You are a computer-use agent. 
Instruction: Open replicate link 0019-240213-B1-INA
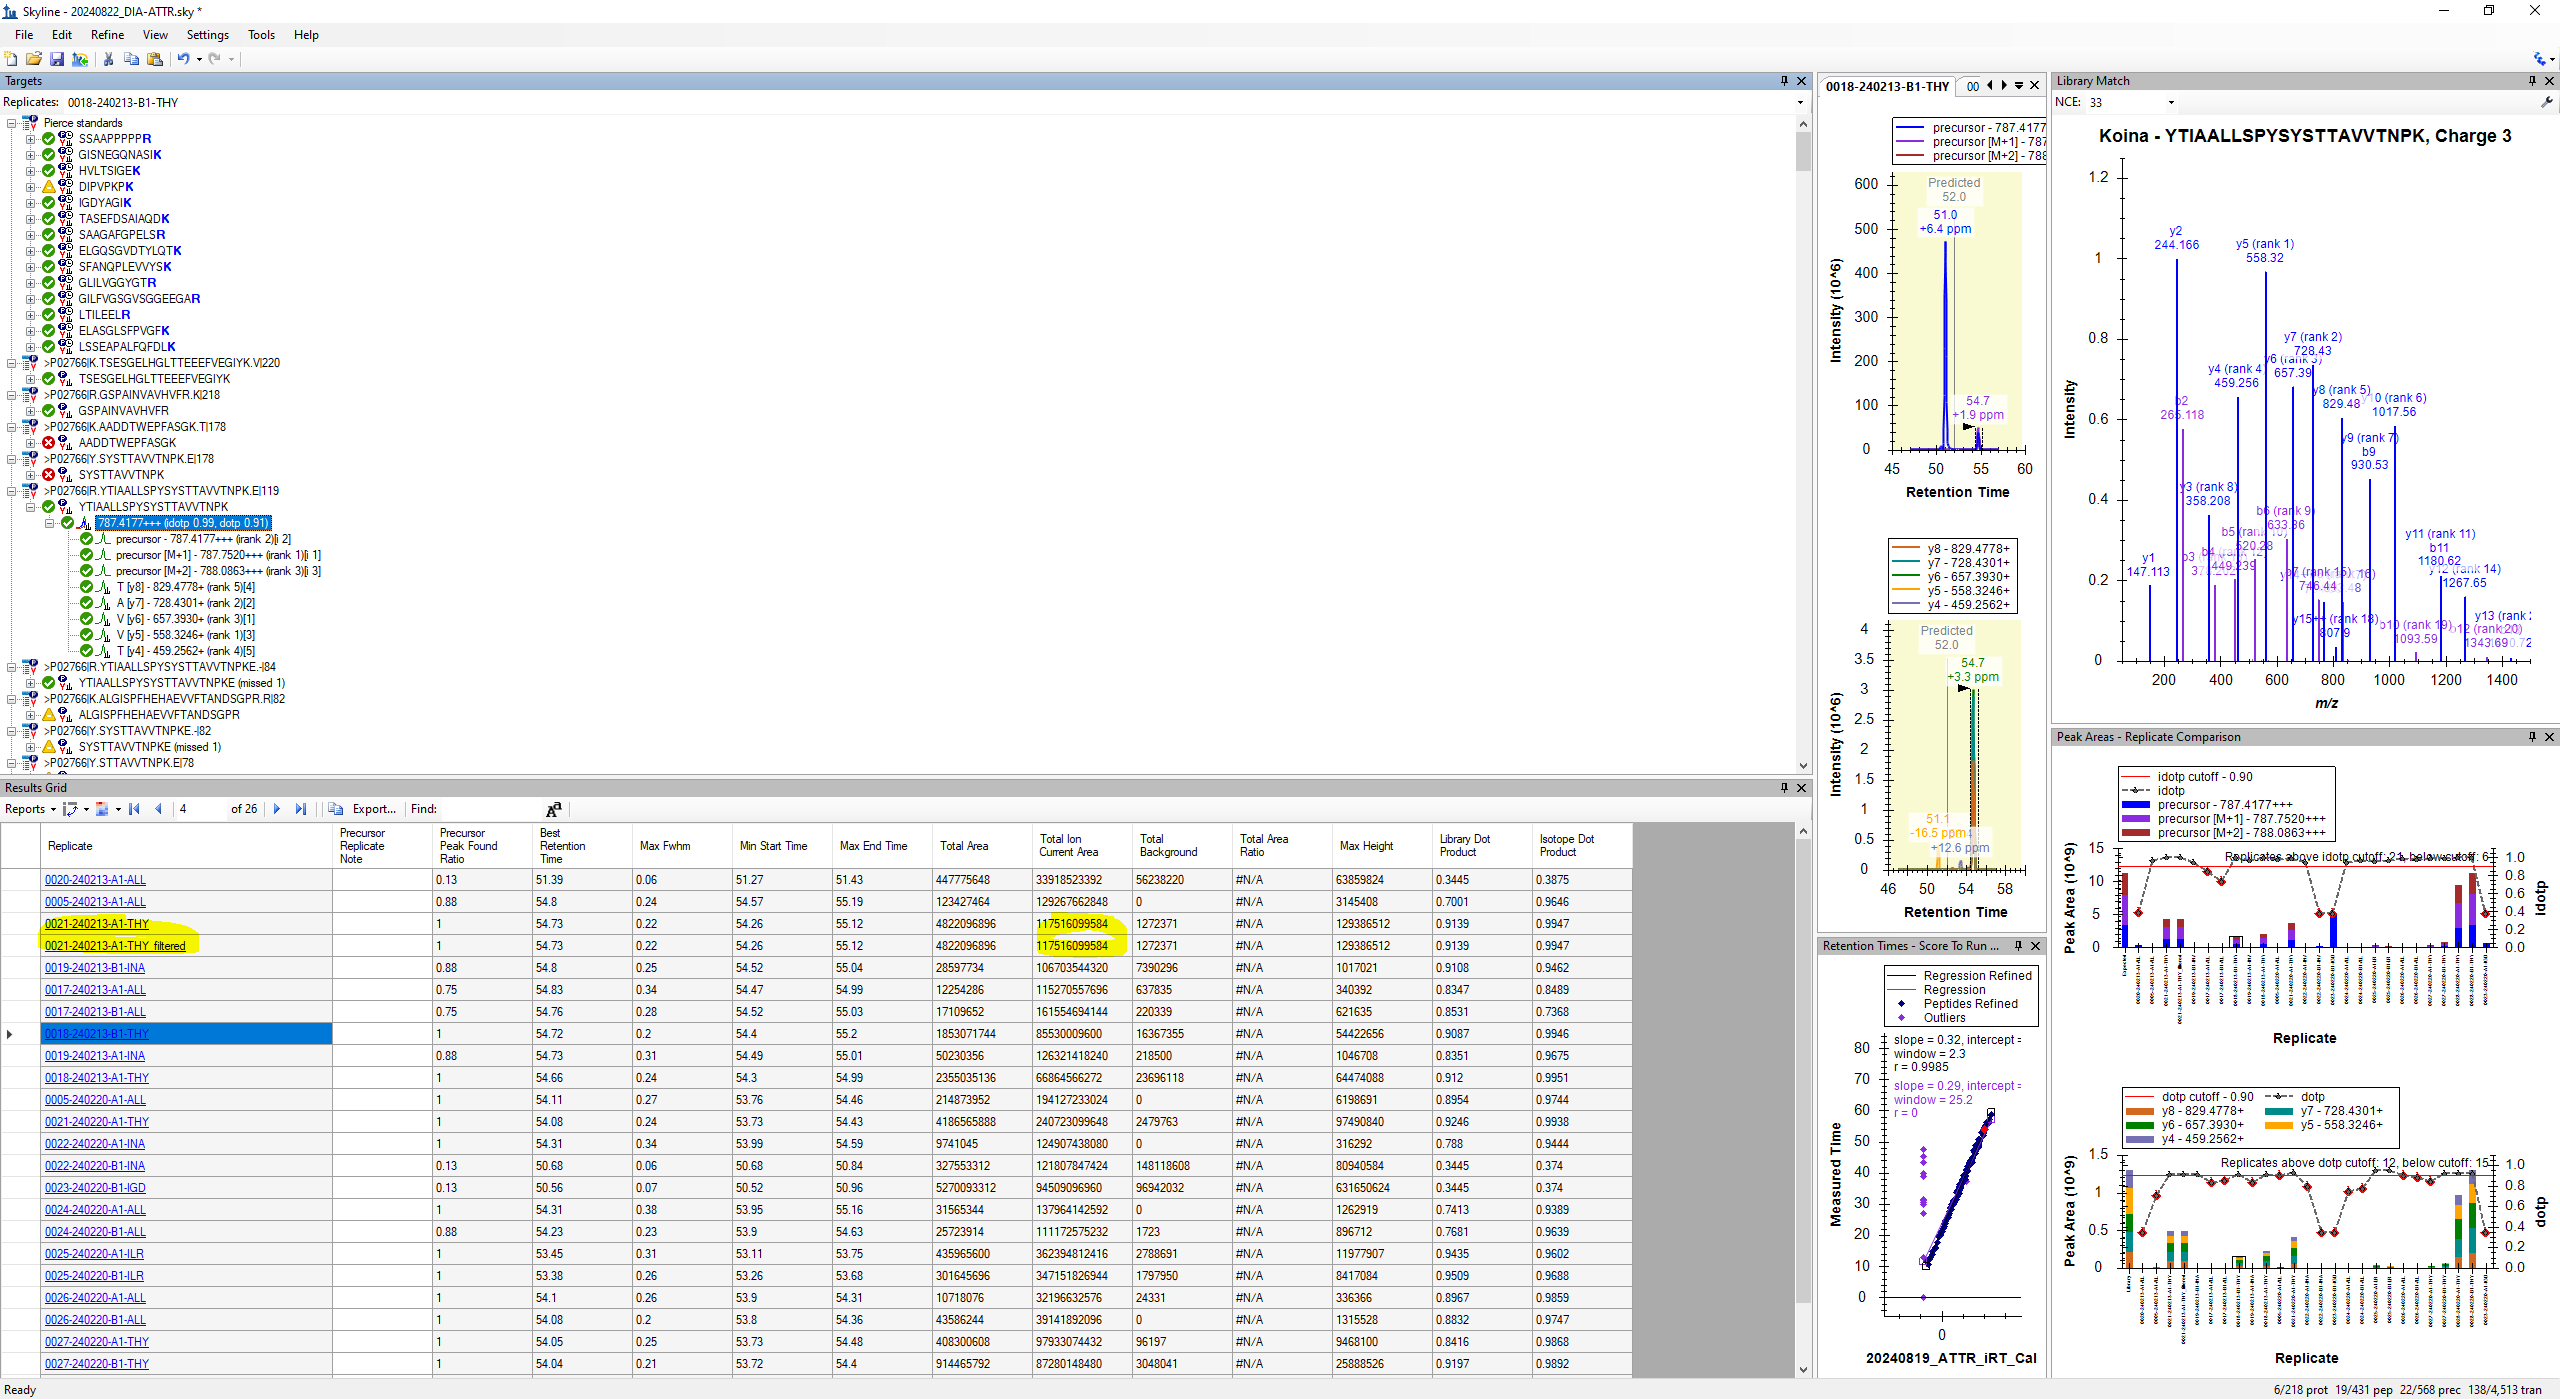[x=95, y=968]
